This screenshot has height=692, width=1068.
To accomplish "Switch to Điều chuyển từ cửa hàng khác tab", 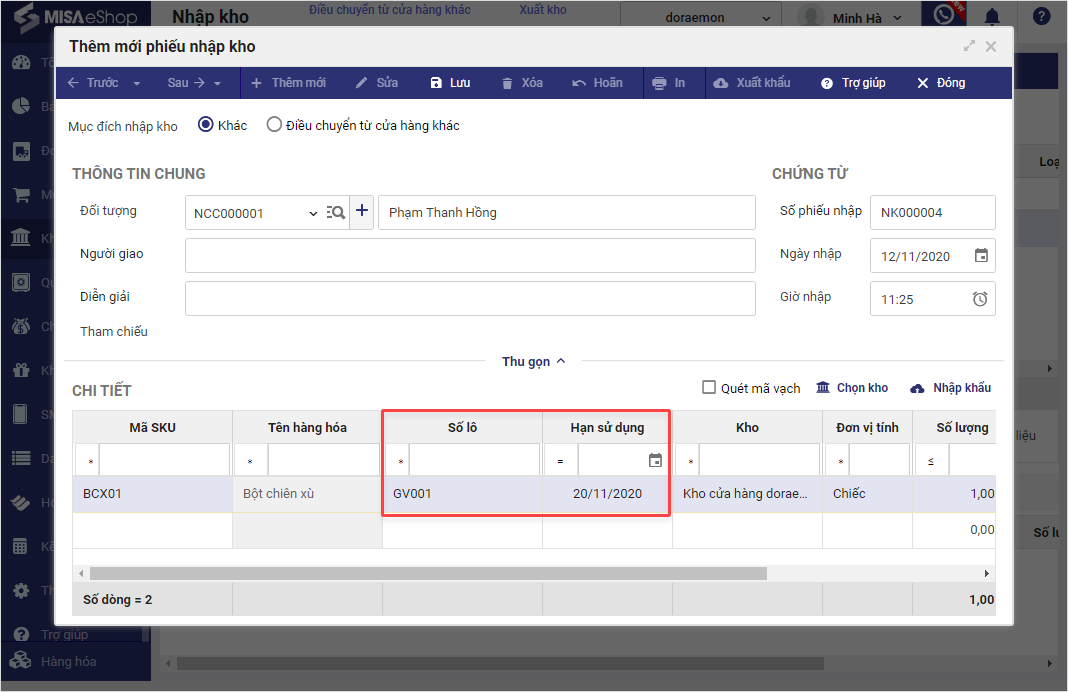I will (390, 10).
